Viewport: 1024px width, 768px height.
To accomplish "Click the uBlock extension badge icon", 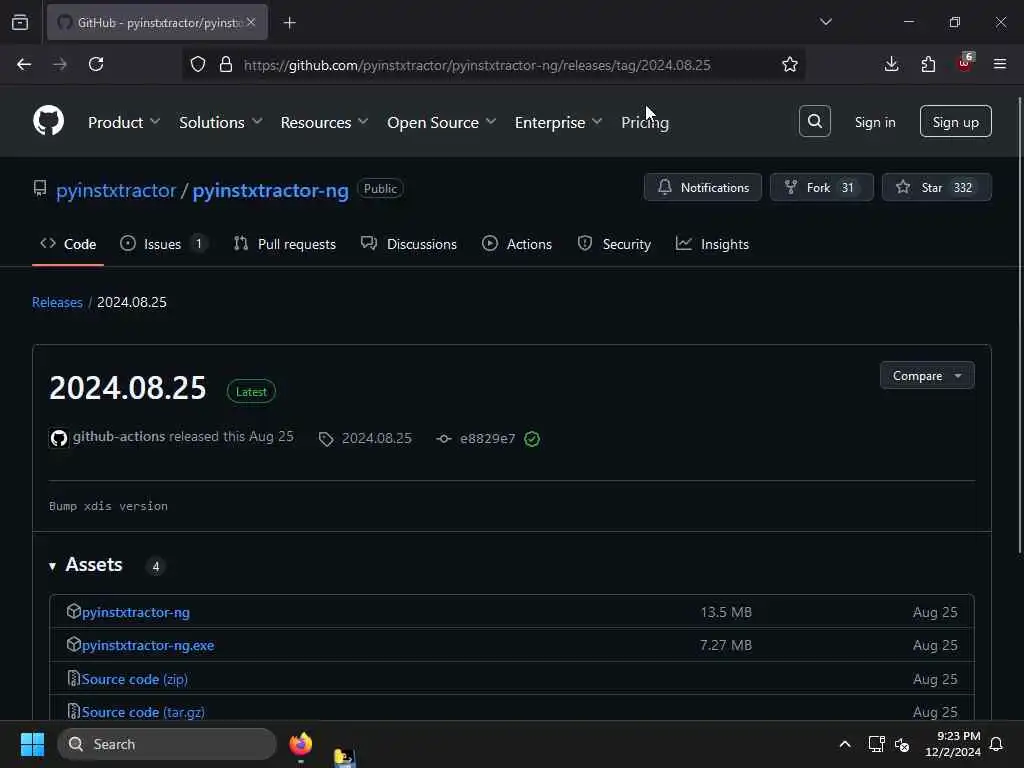I will pyautogui.click(x=965, y=63).
